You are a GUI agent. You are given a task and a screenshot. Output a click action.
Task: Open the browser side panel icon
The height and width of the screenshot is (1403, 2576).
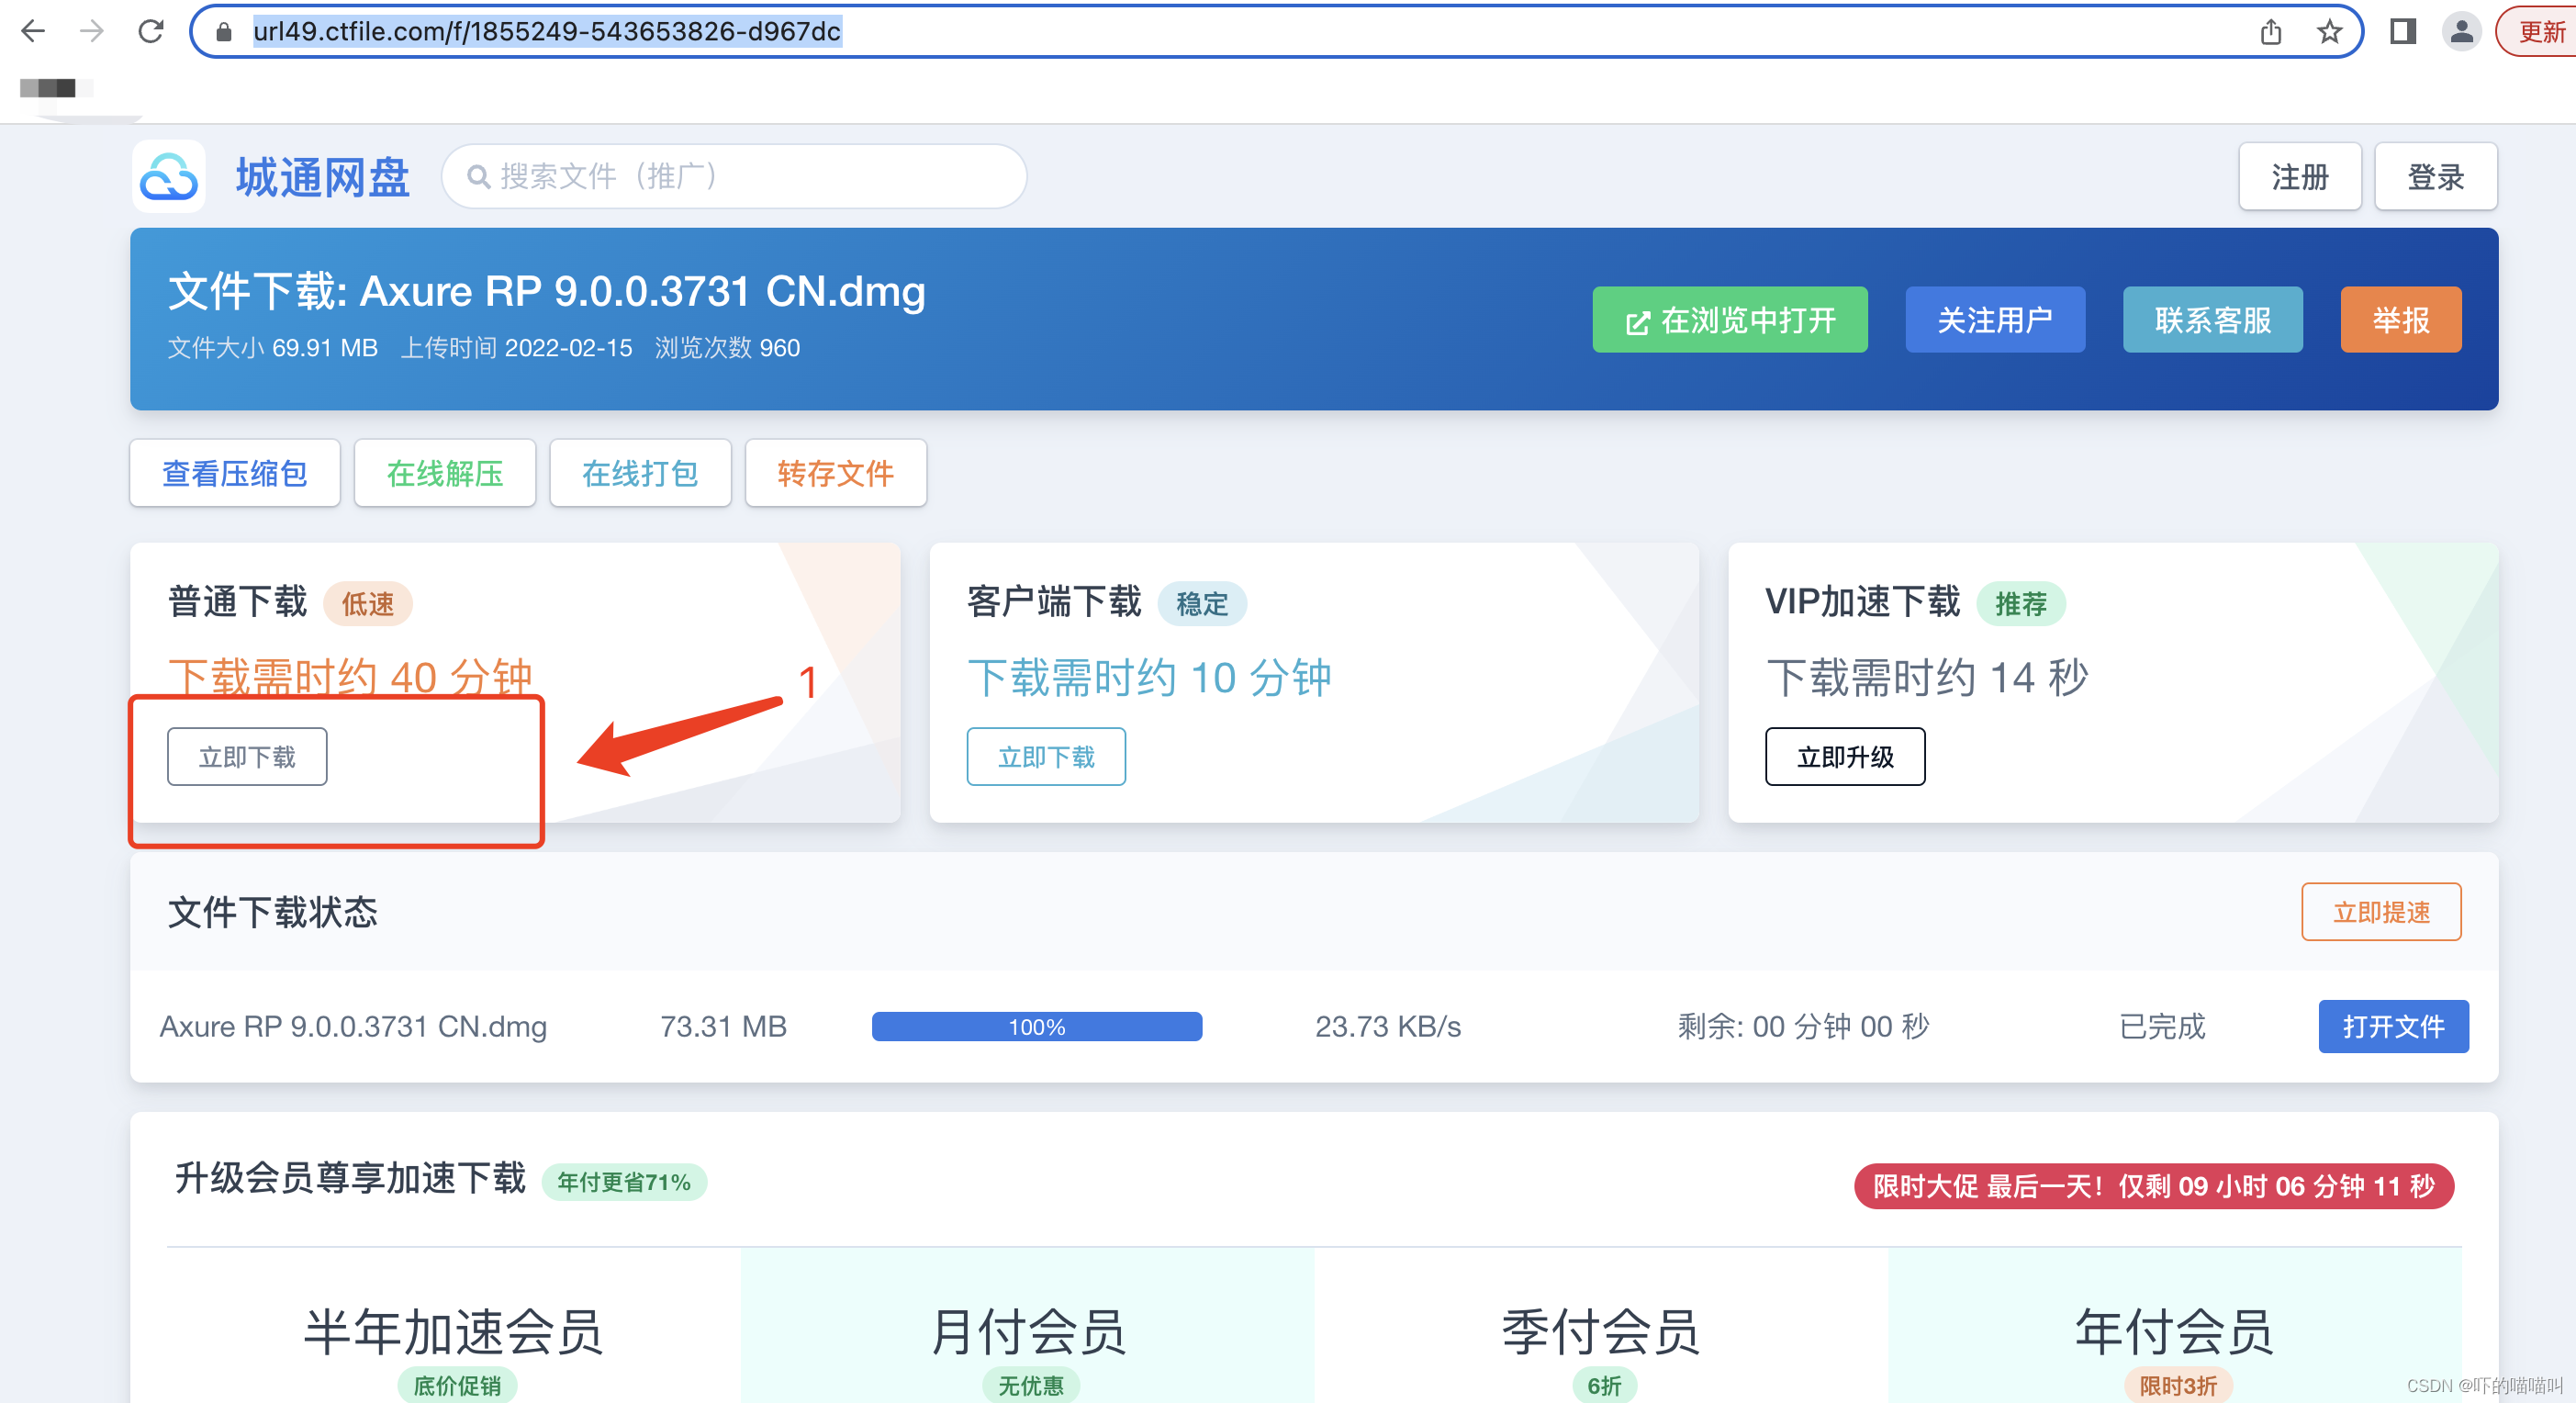click(2403, 31)
